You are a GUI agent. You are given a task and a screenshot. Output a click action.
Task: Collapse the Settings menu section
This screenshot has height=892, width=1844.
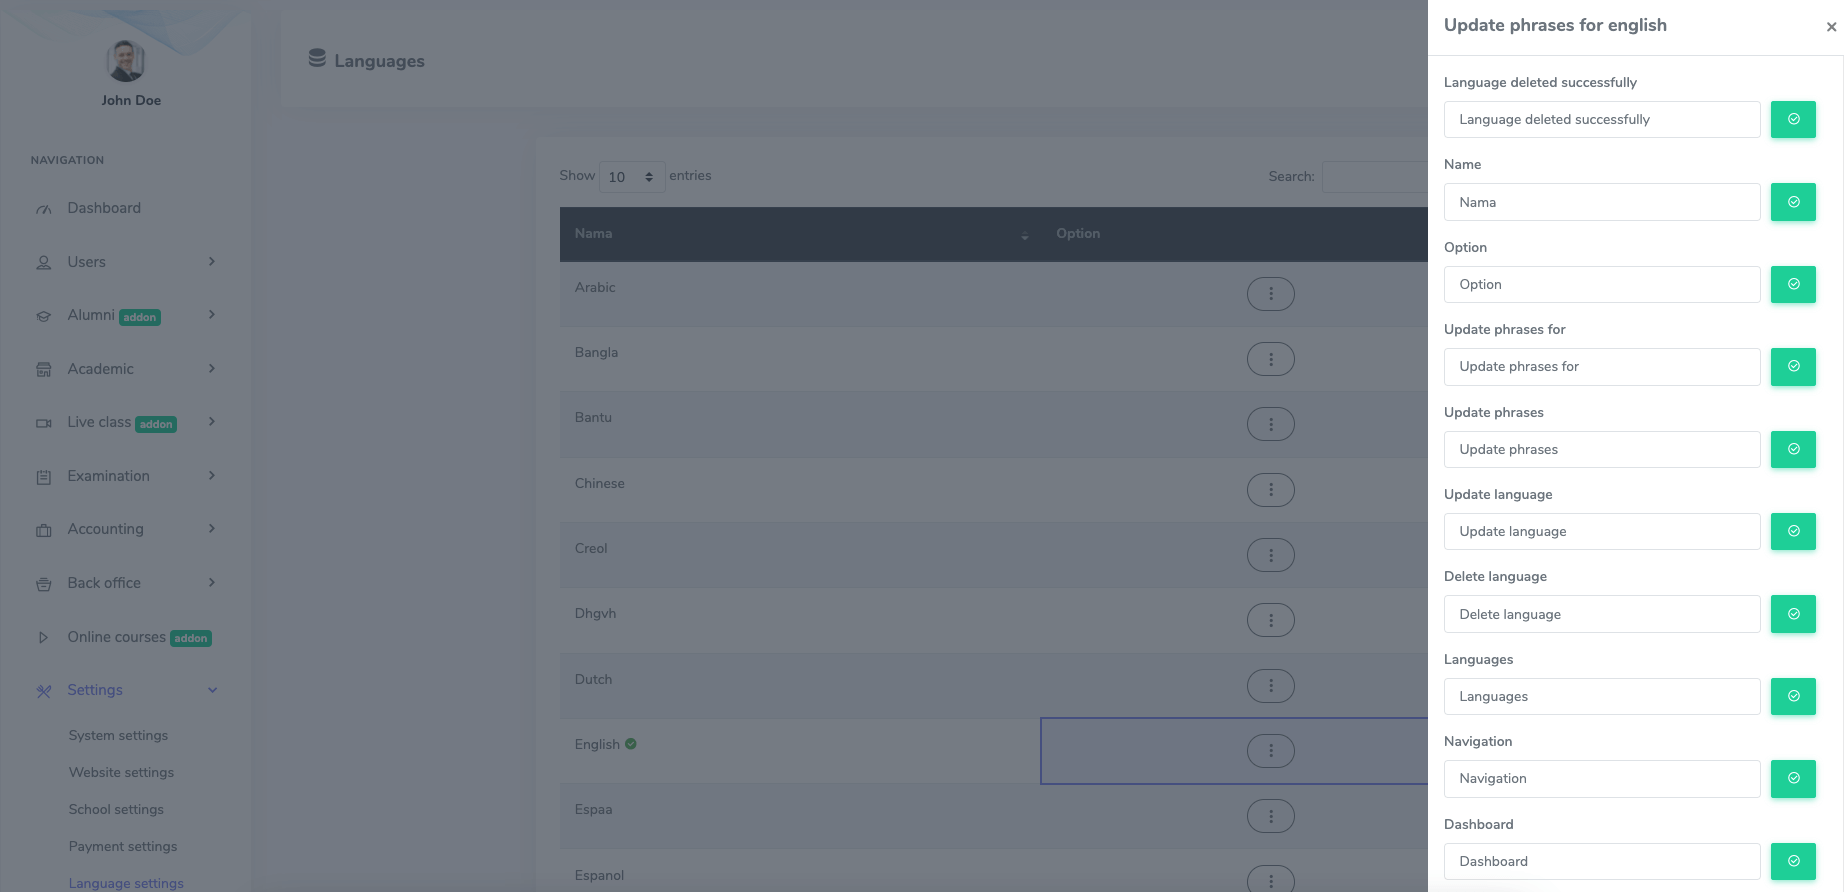click(x=212, y=690)
